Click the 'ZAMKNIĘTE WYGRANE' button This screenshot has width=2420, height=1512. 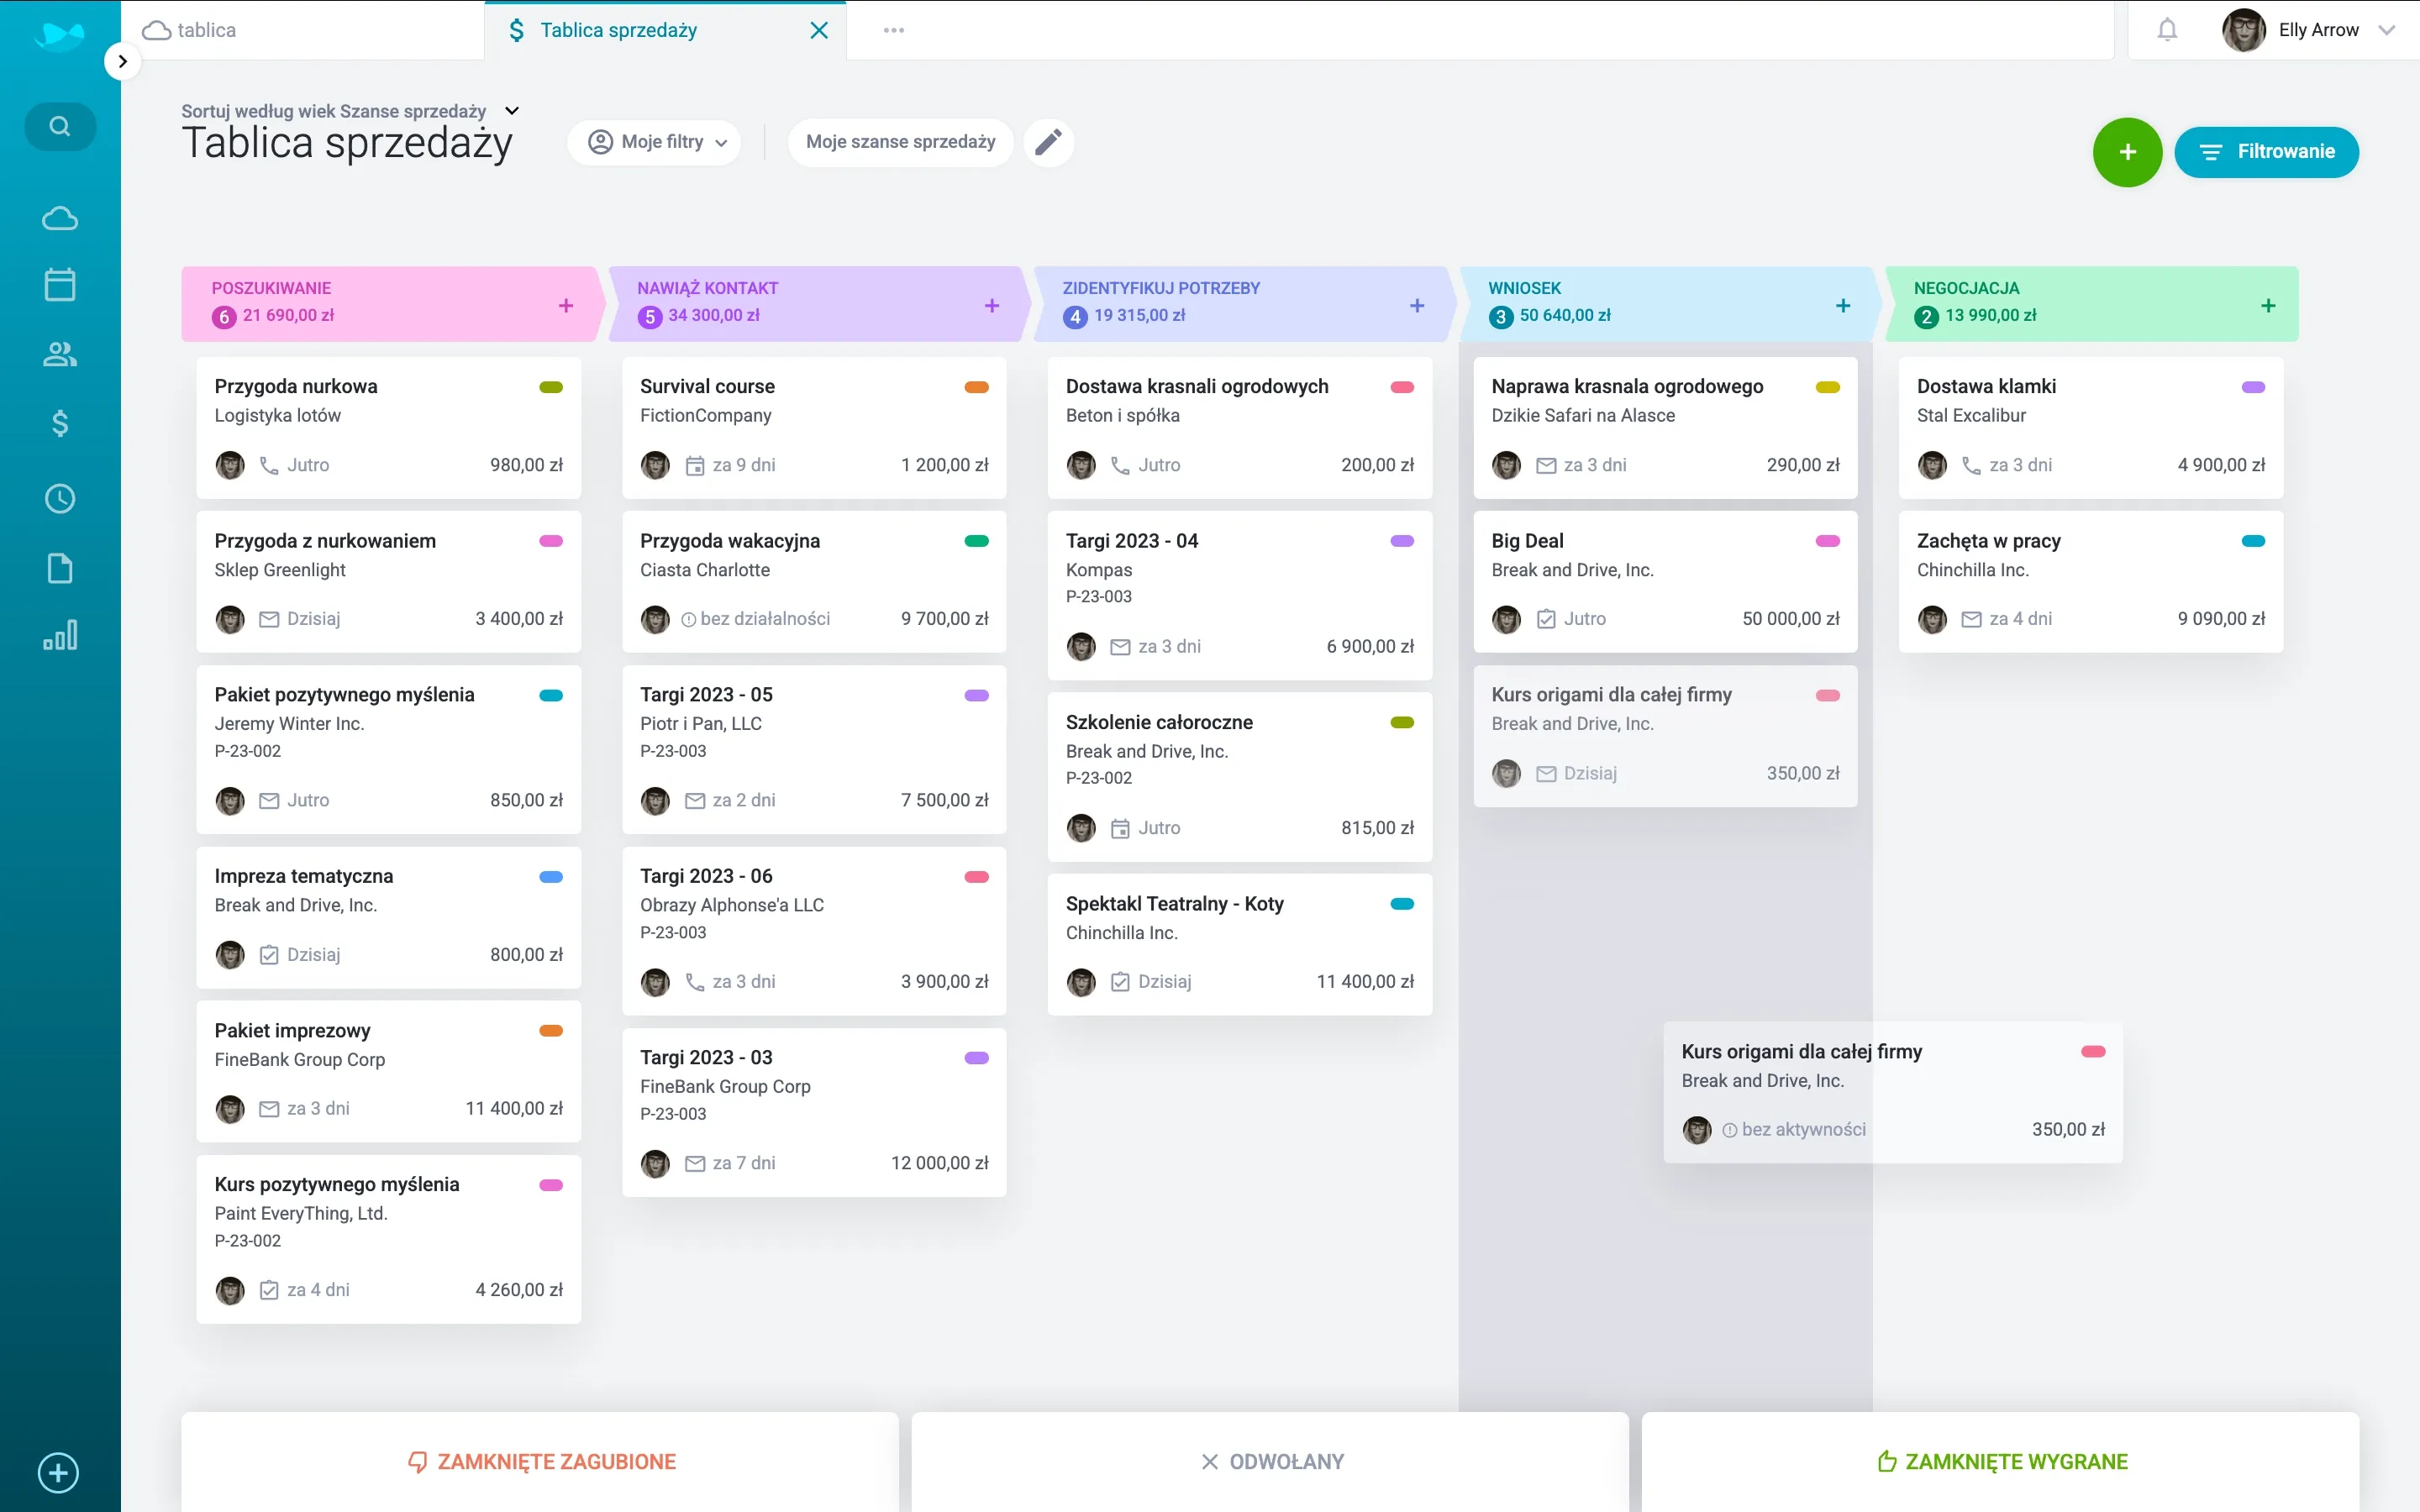2003,1460
